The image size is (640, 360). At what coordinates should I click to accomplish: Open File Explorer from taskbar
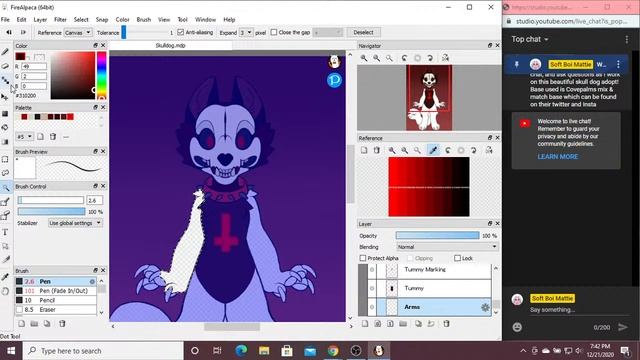coord(264,351)
